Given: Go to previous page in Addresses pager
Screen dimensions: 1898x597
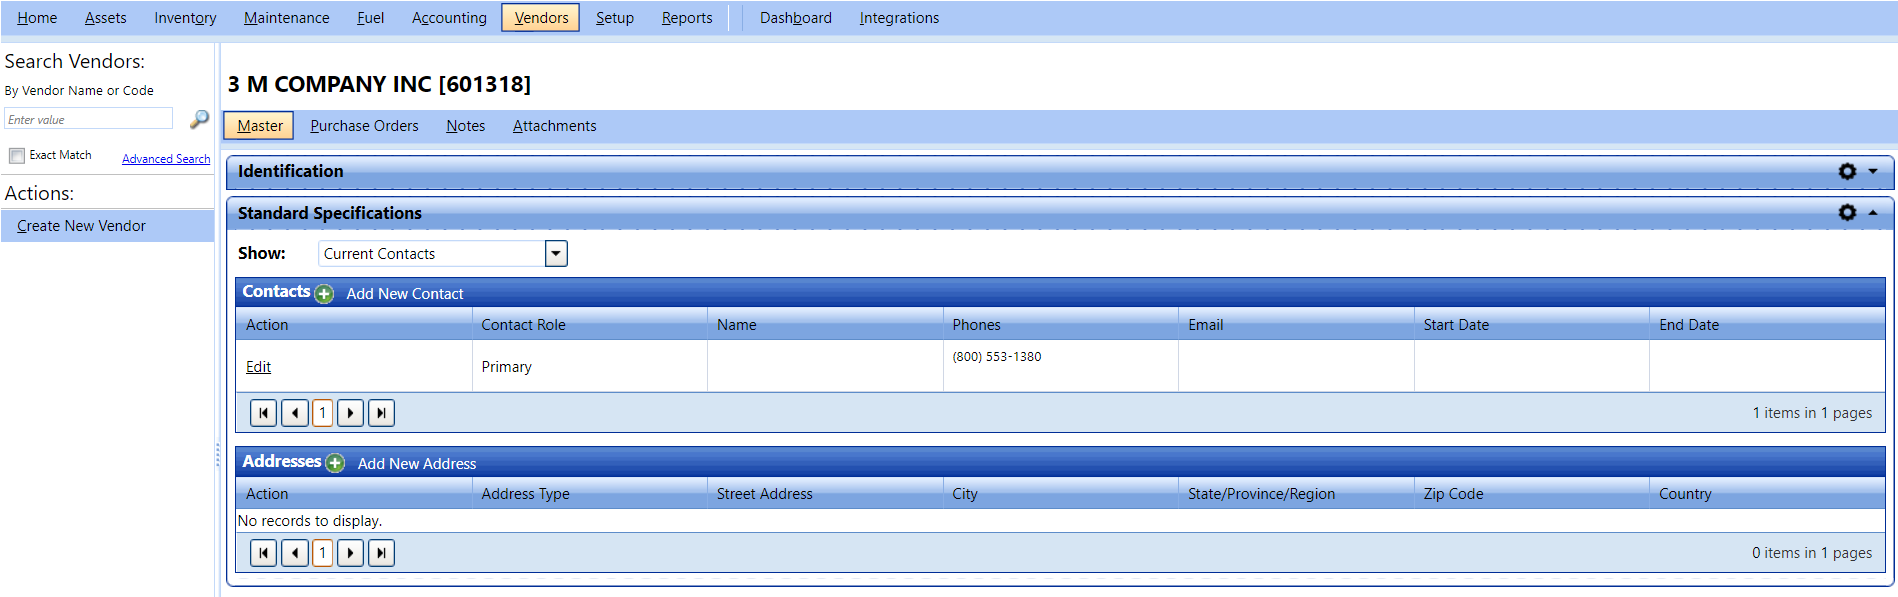Looking at the screenshot, I should (295, 553).
